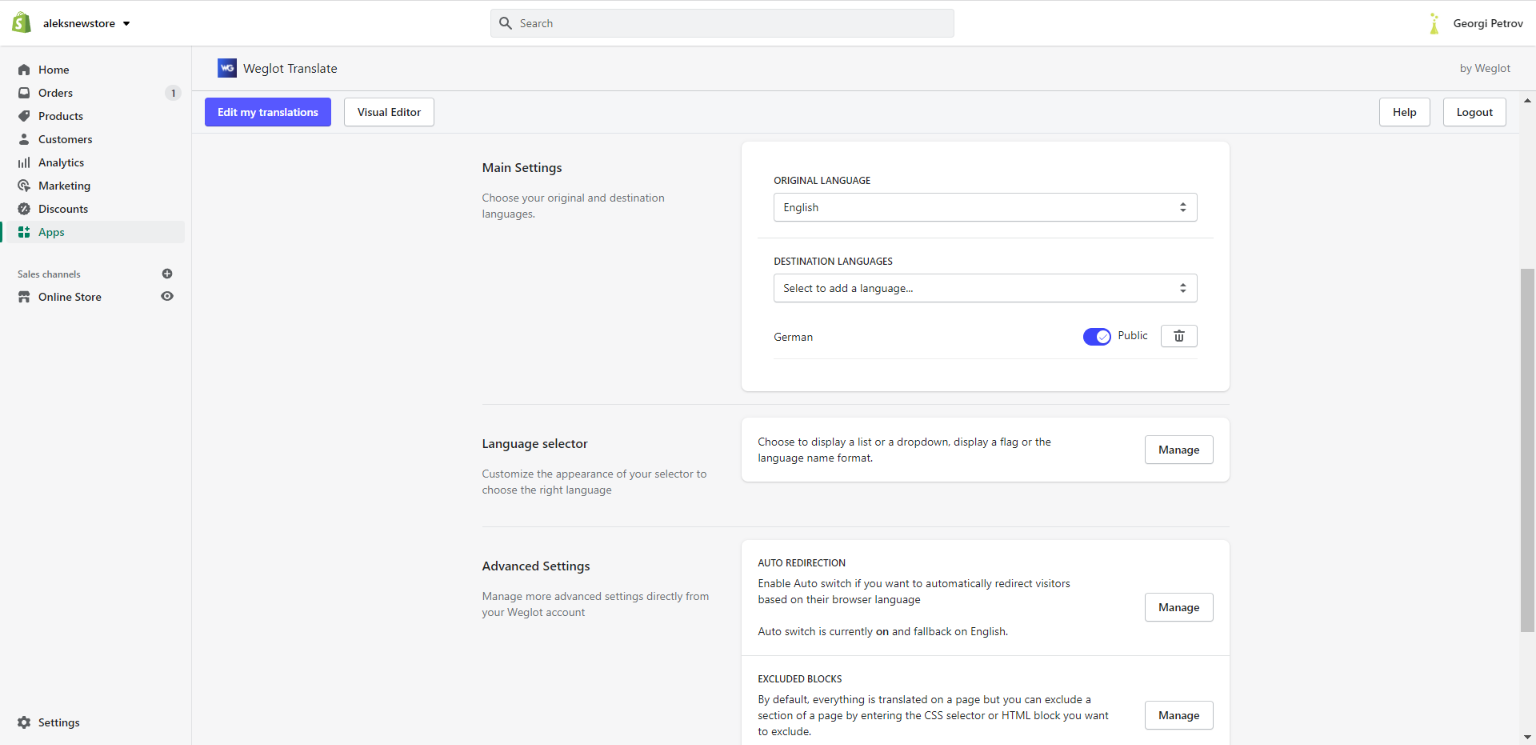
Task: Manage Excluded Blocks settings
Action: click(1179, 715)
